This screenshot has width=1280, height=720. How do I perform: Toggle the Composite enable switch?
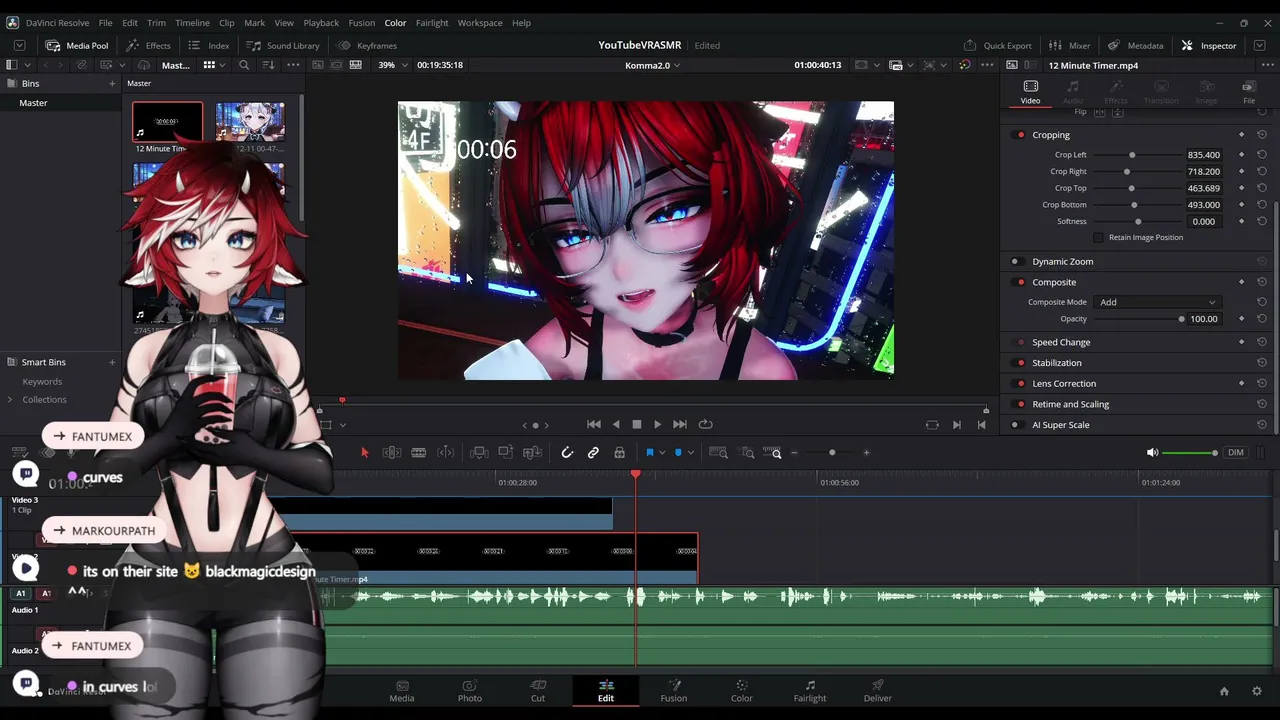coord(1020,282)
